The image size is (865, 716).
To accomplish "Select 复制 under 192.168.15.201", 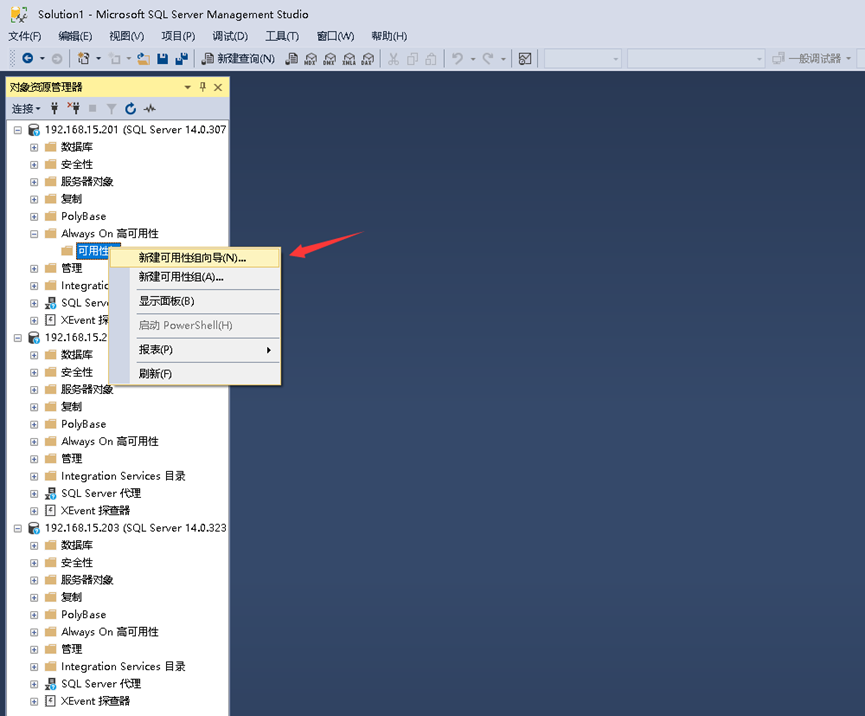I will pyautogui.click(x=72, y=199).
